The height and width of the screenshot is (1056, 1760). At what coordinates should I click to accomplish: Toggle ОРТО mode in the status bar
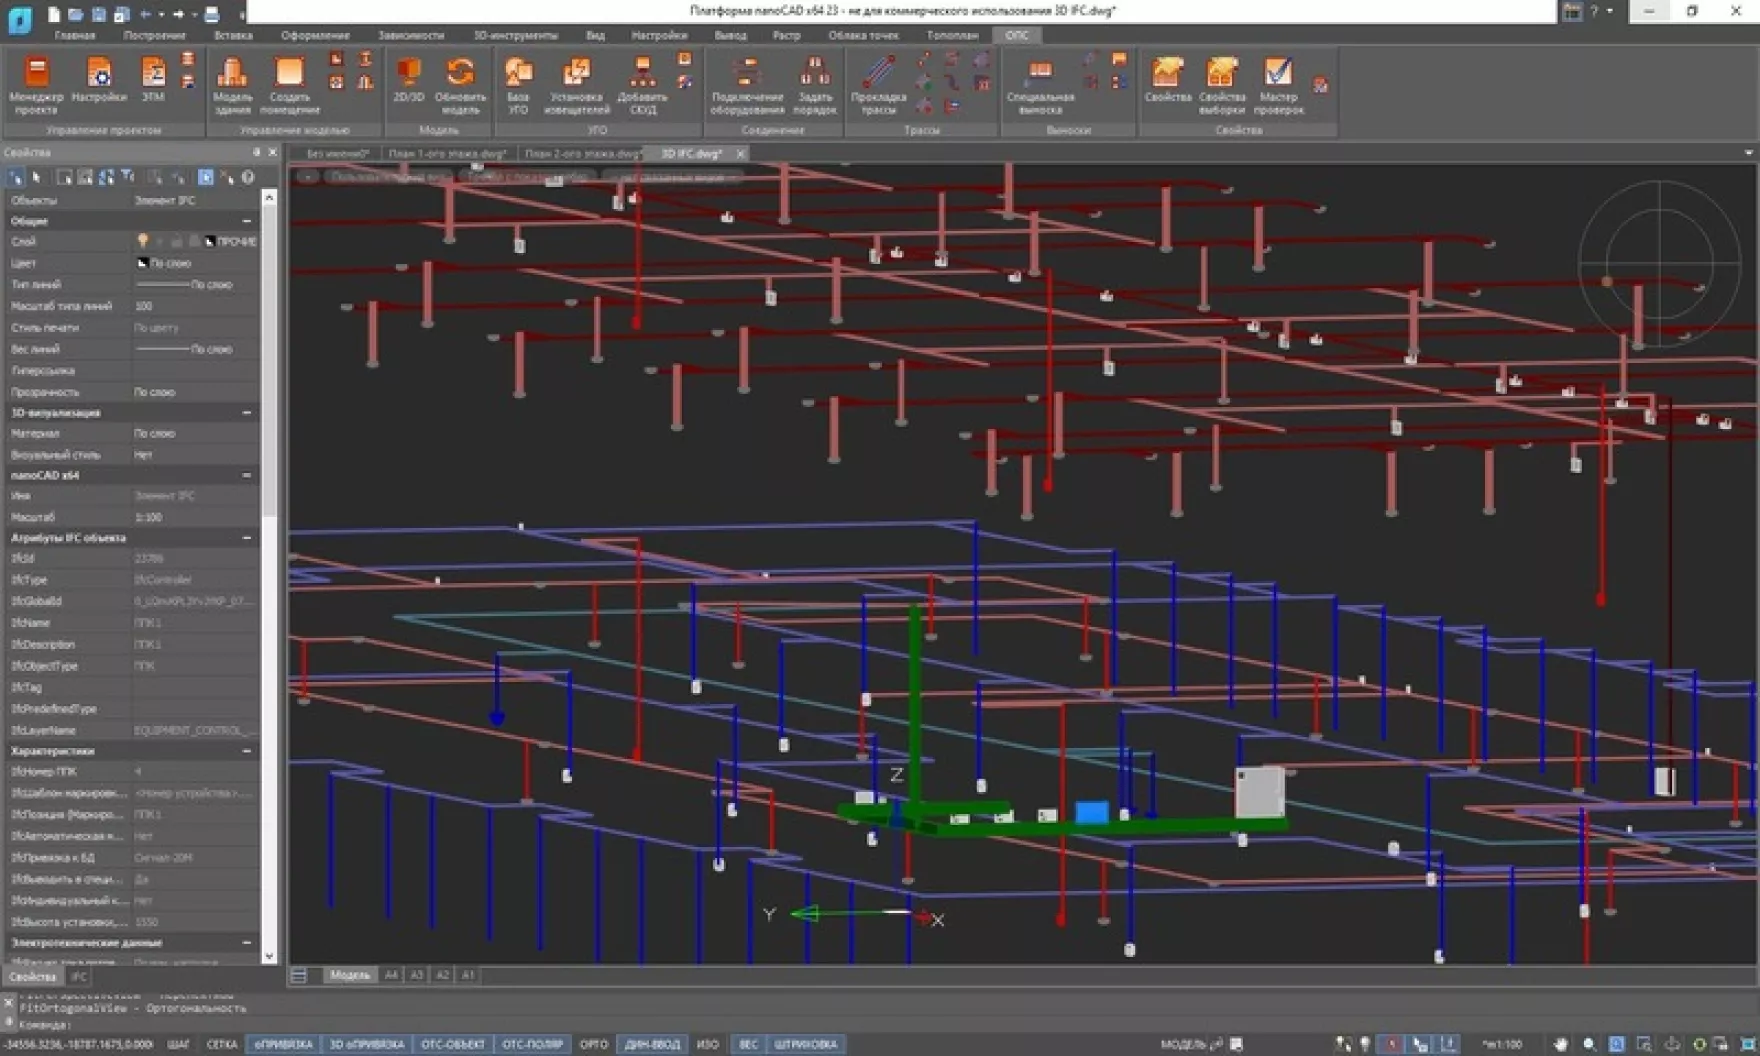(594, 1043)
